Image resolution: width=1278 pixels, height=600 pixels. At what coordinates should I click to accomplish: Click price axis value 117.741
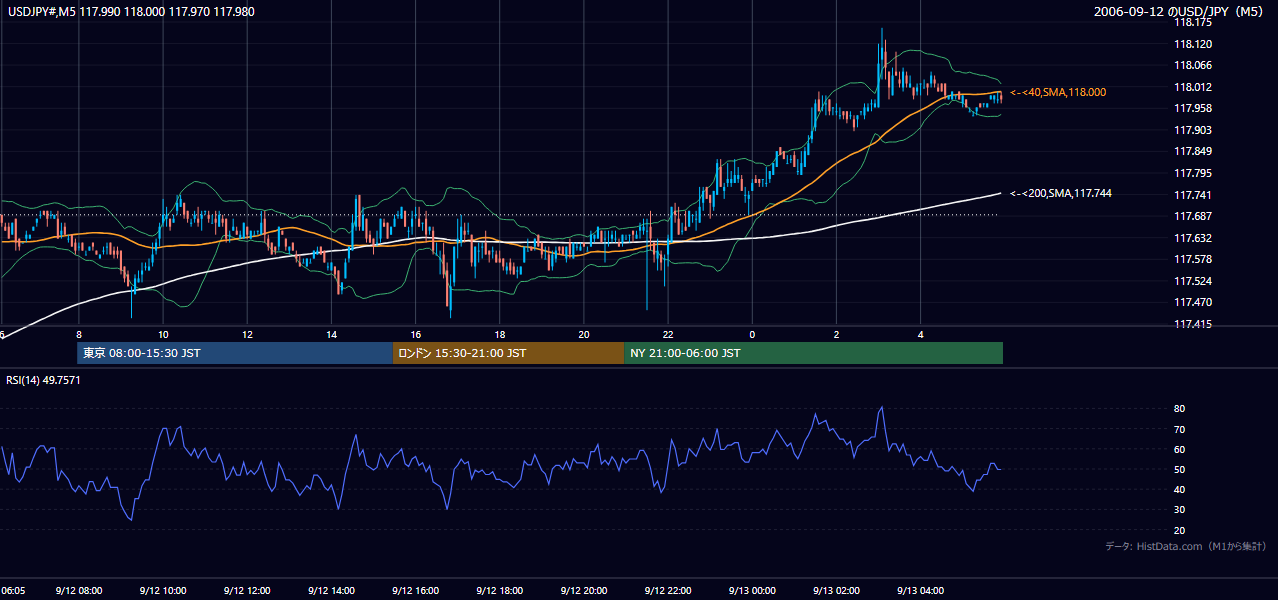point(1191,195)
